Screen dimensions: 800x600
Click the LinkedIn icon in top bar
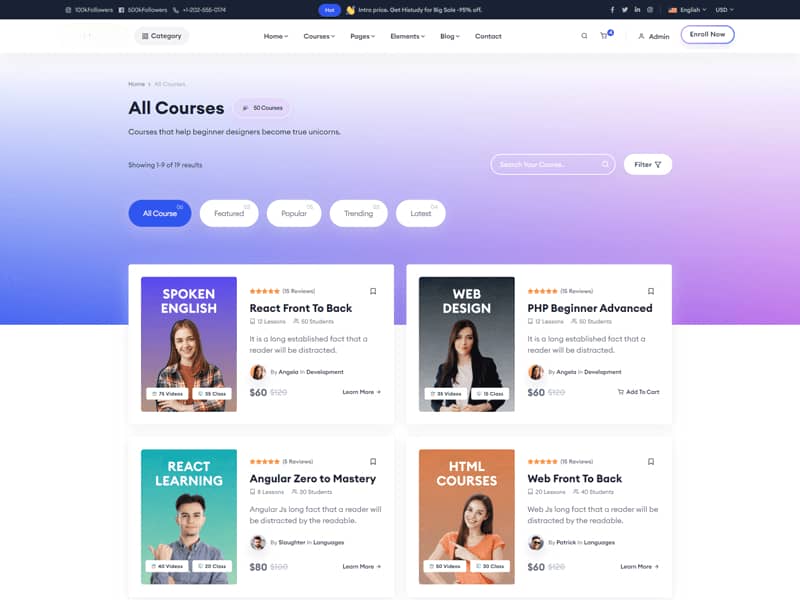637,10
